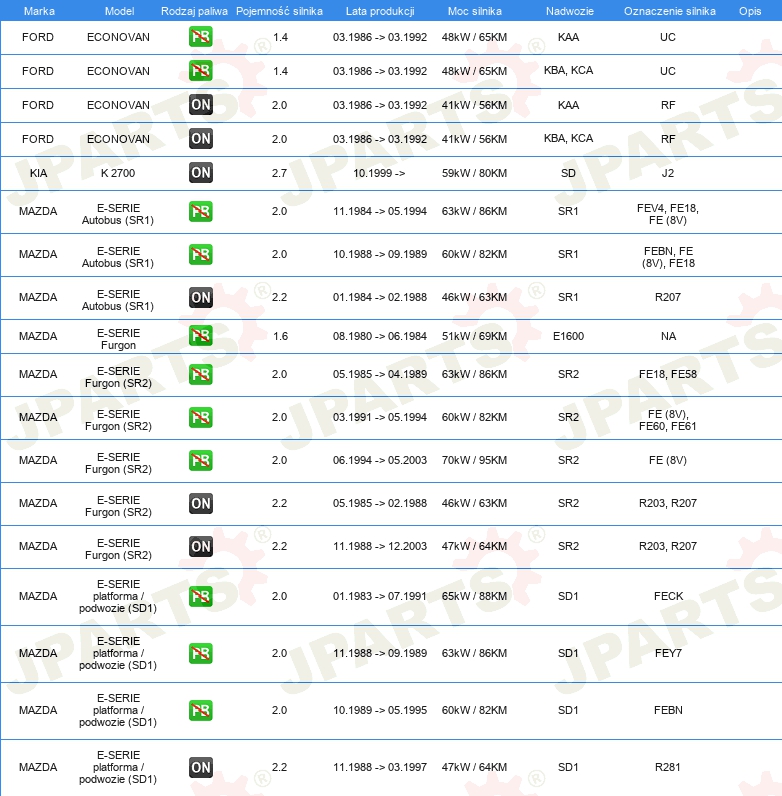Select the K 2700 model cell
Image resolution: width=782 pixels, height=796 pixels.
coord(118,173)
